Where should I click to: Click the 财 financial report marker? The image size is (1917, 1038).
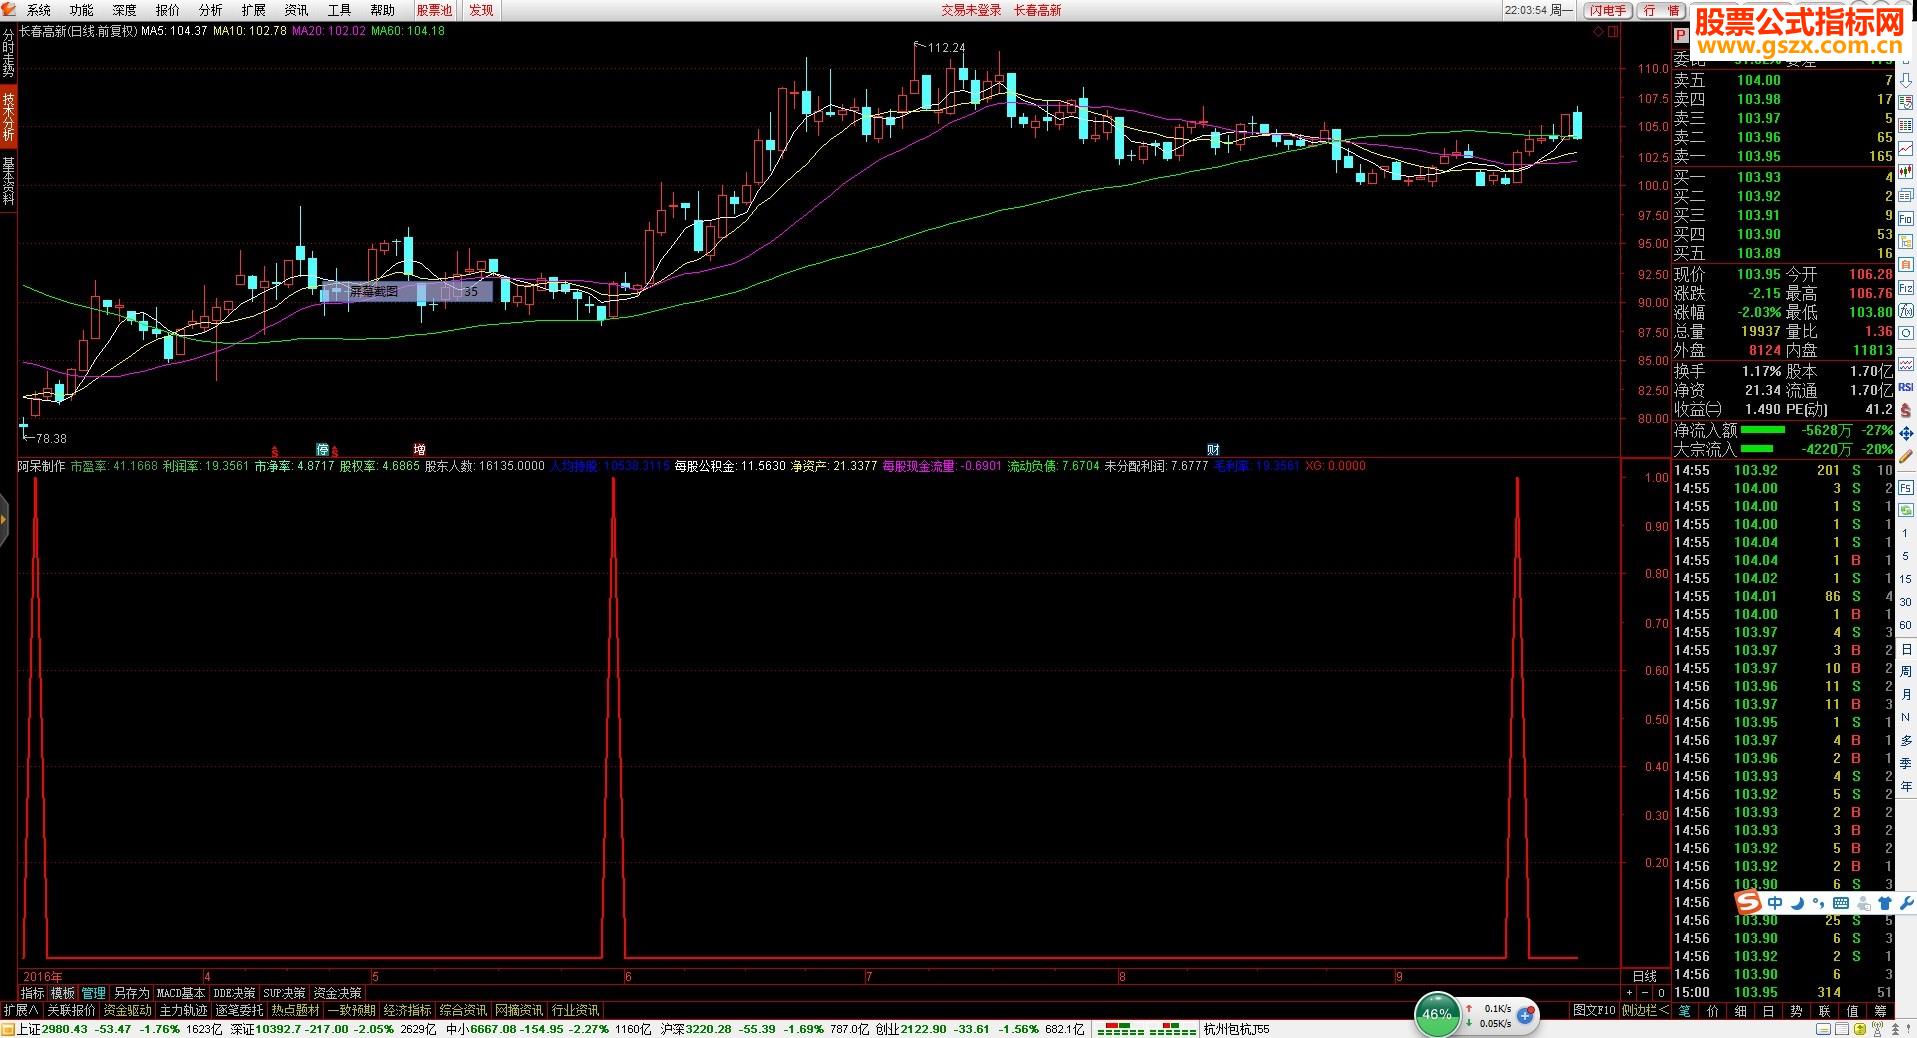pyautogui.click(x=1213, y=449)
